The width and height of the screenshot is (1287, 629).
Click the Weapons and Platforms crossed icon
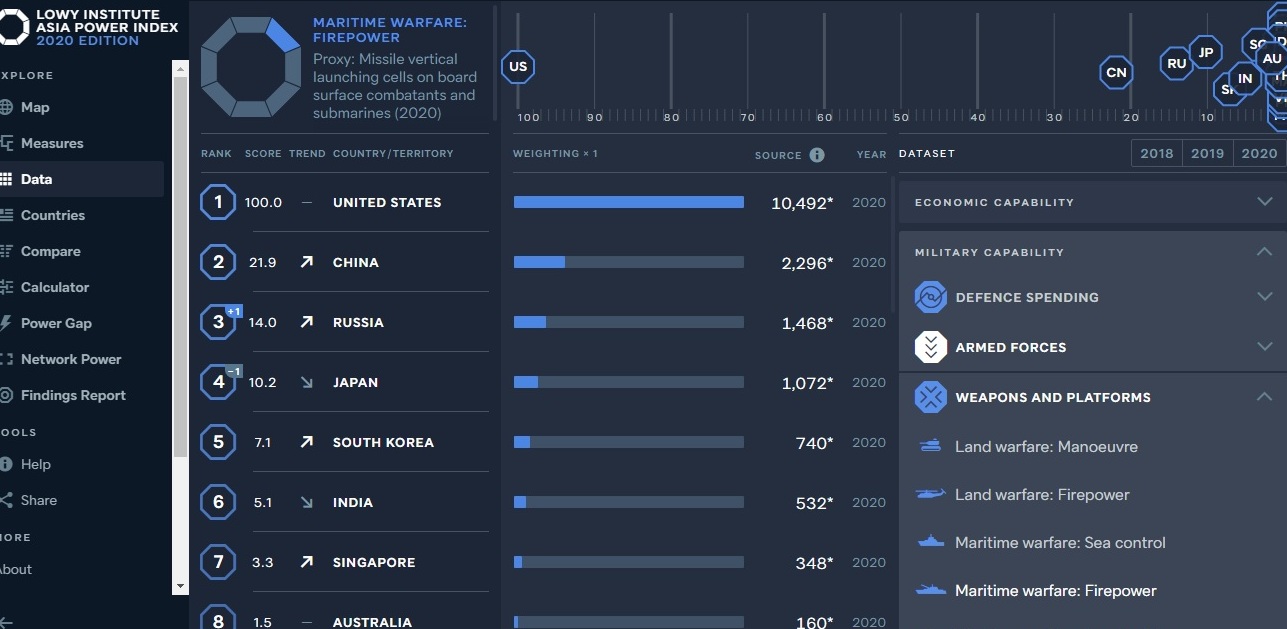tap(930, 397)
